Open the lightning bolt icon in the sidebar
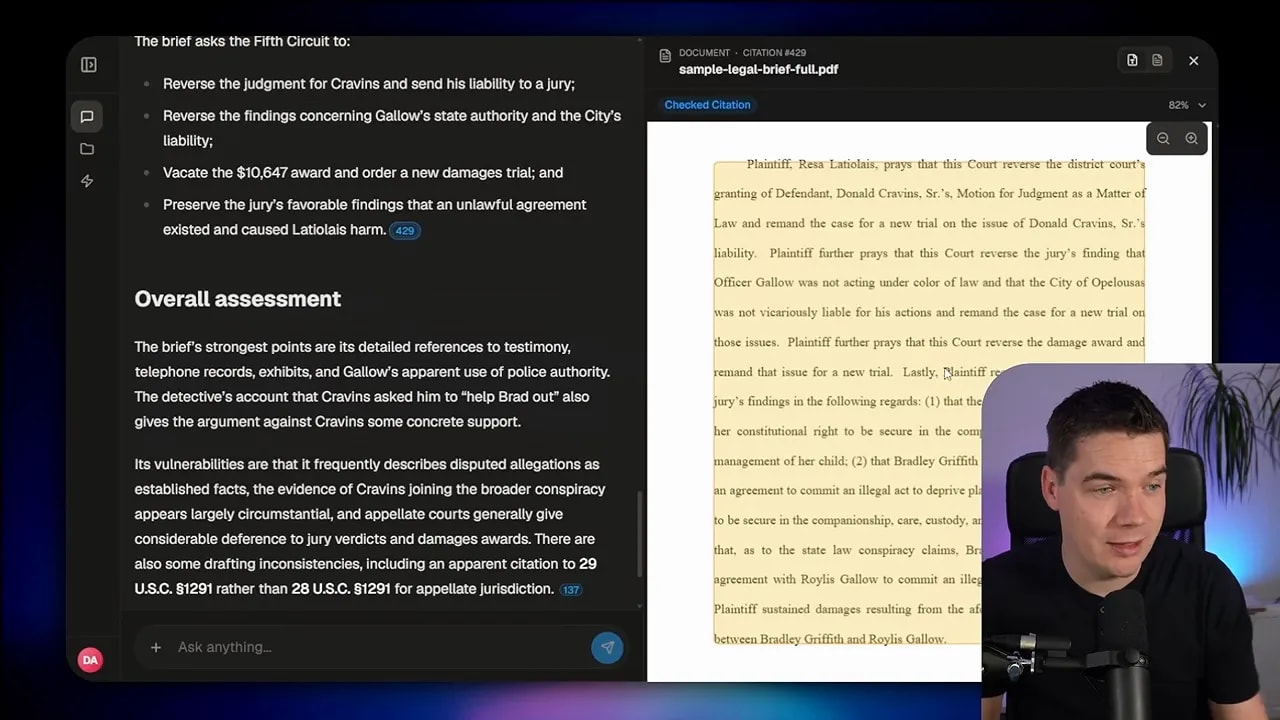1280x720 pixels. [x=87, y=181]
